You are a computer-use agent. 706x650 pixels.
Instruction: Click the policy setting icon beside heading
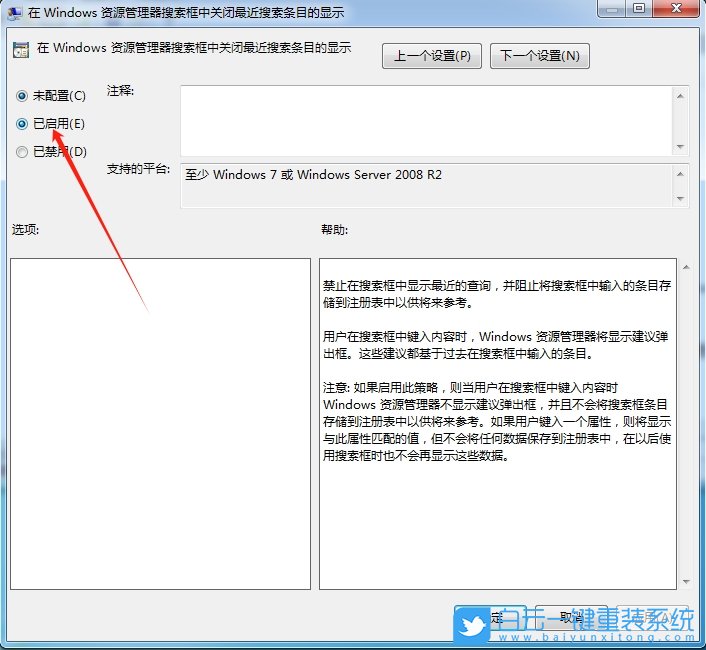point(21,50)
